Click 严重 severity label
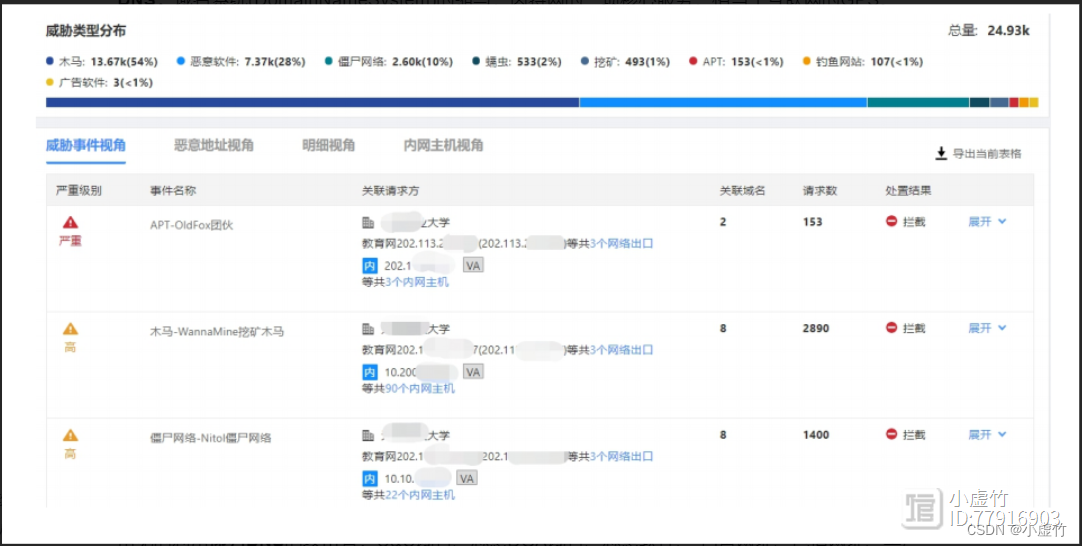 (x=70, y=241)
